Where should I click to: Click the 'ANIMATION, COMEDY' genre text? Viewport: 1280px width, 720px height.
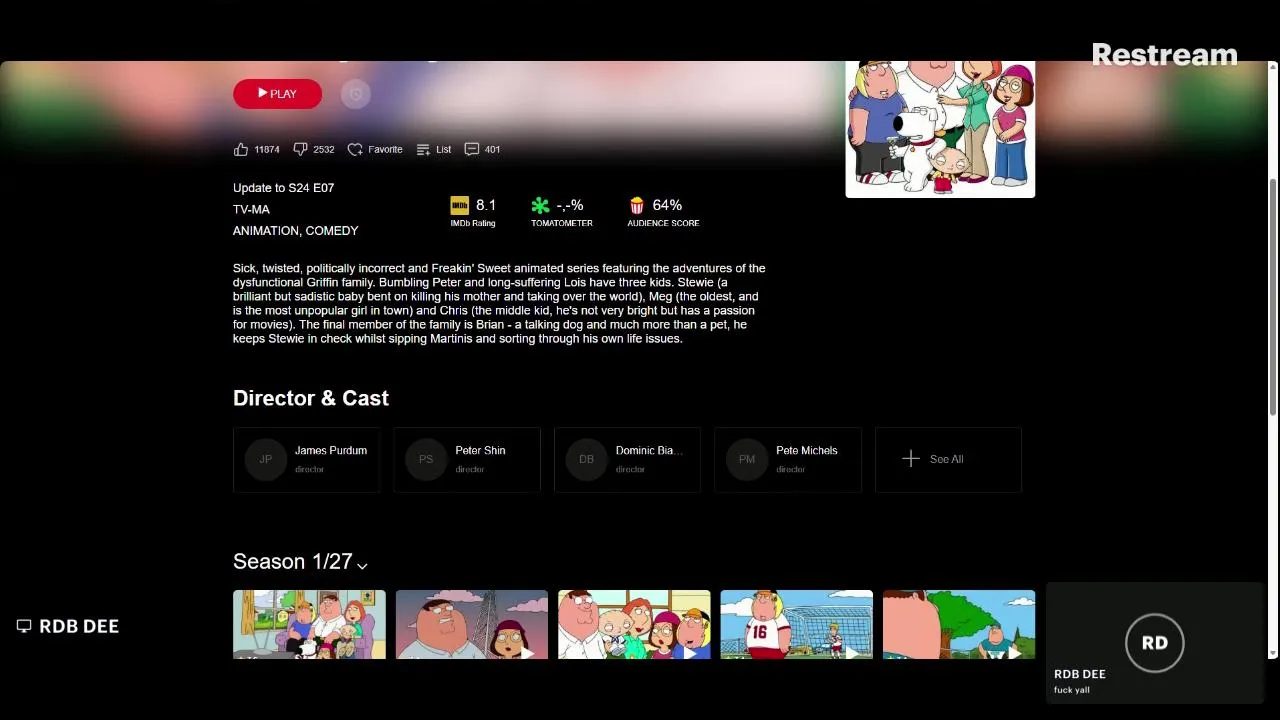coord(295,231)
